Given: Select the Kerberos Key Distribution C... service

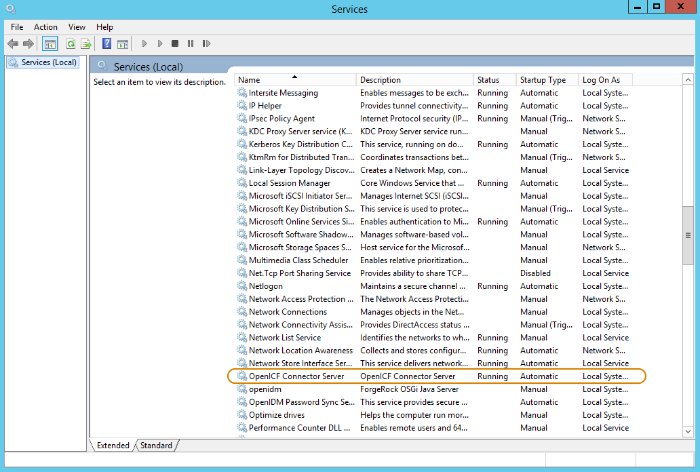Looking at the screenshot, I should click(300, 144).
